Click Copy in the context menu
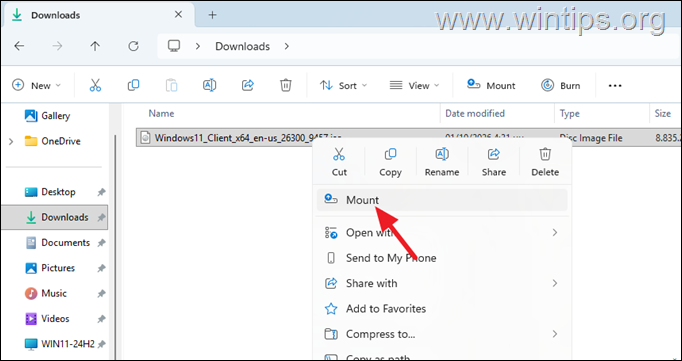Viewport: 682px width, 361px height. pos(390,162)
